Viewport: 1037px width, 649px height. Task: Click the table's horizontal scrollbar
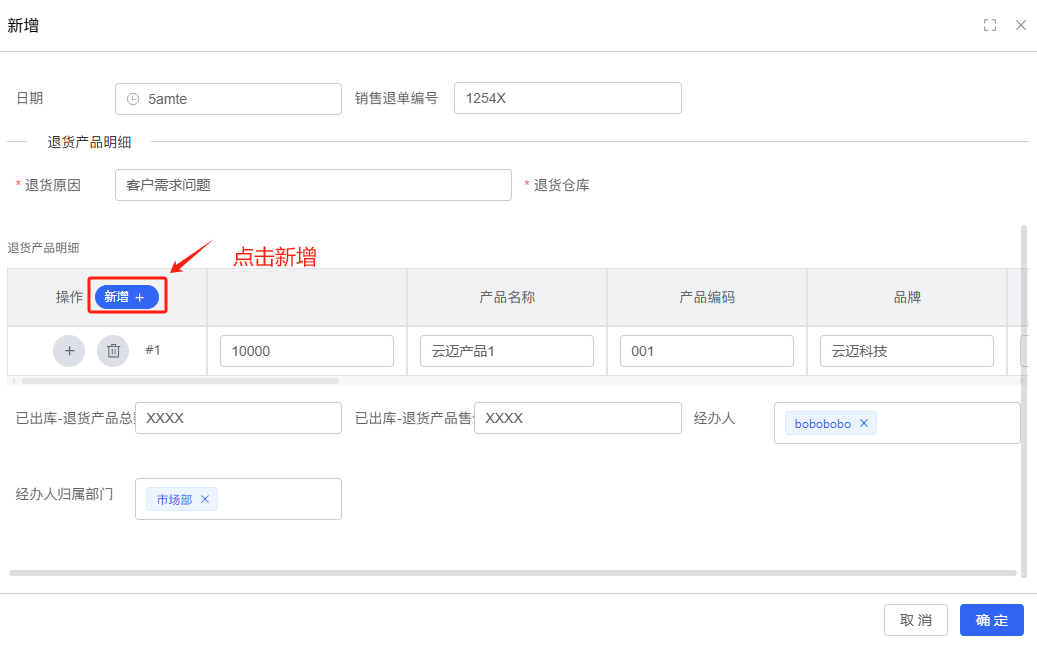click(x=180, y=381)
